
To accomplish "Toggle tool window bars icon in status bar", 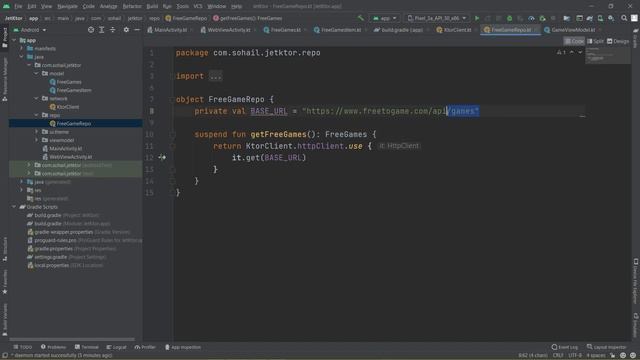I will click(x=5, y=355).
